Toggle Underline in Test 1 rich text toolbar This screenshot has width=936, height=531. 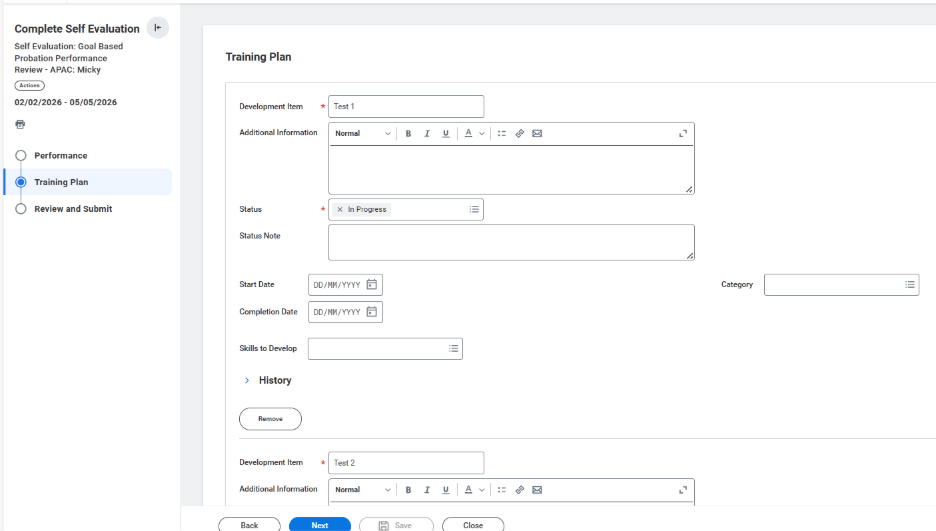tap(446, 134)
